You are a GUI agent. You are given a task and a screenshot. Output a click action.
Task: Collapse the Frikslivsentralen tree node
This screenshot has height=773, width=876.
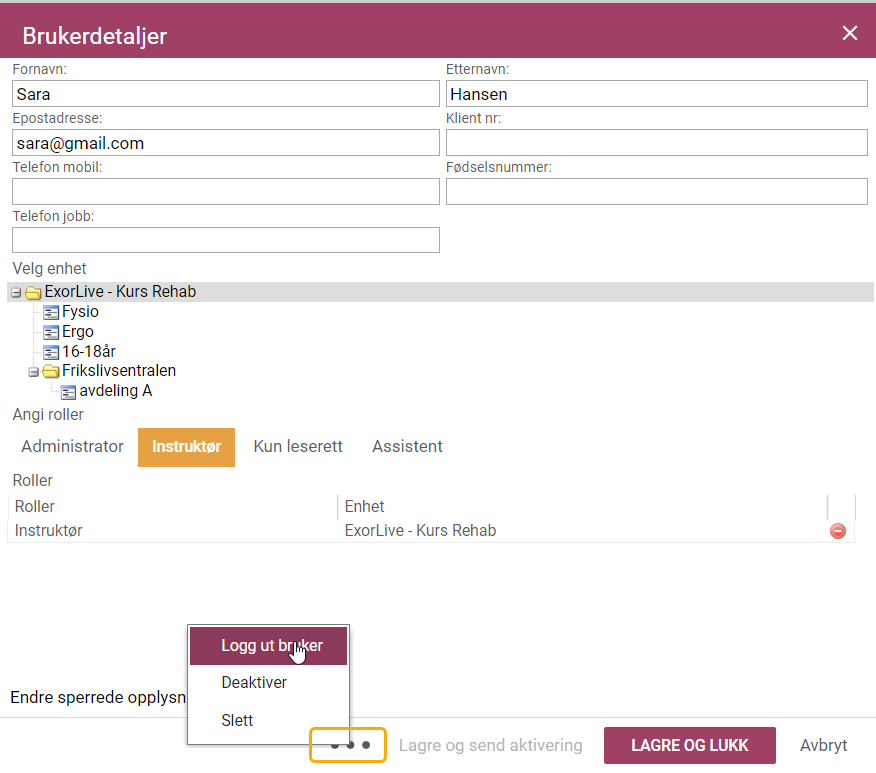coord(34,371)
